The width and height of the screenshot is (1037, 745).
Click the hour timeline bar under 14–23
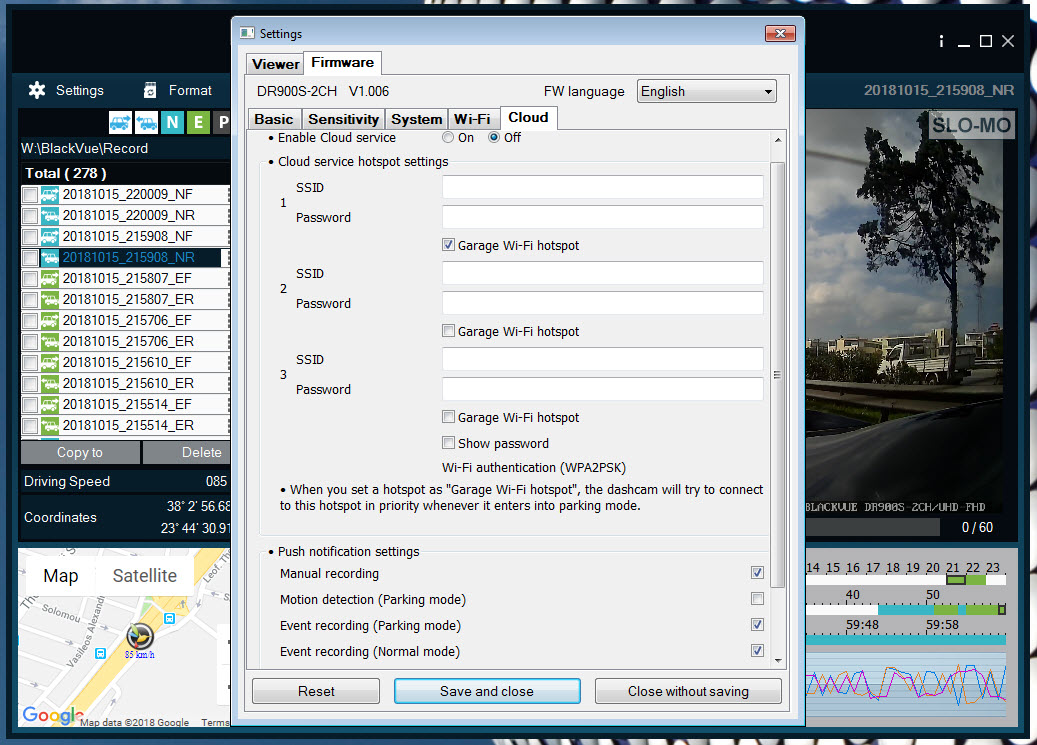coord(905,580)
